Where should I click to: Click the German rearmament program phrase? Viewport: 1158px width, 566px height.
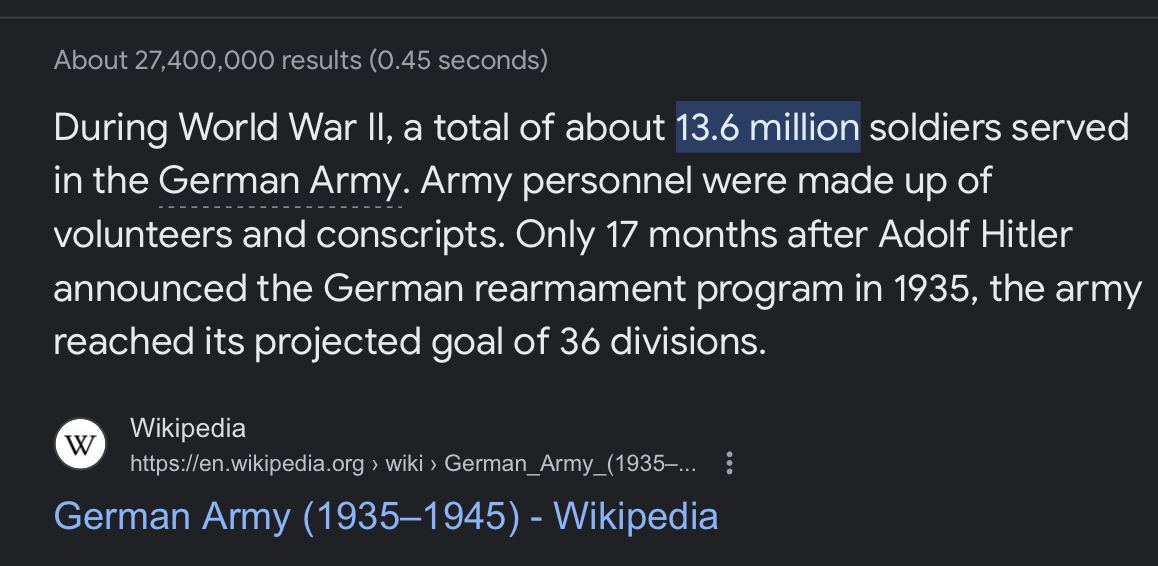click(x=583, y=288)
